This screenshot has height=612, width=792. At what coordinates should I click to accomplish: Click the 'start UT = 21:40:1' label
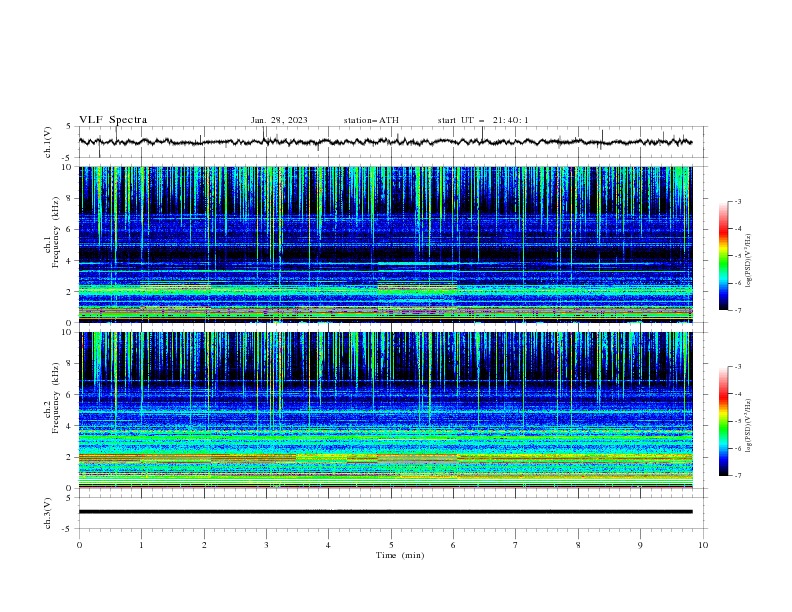[483, 120]
